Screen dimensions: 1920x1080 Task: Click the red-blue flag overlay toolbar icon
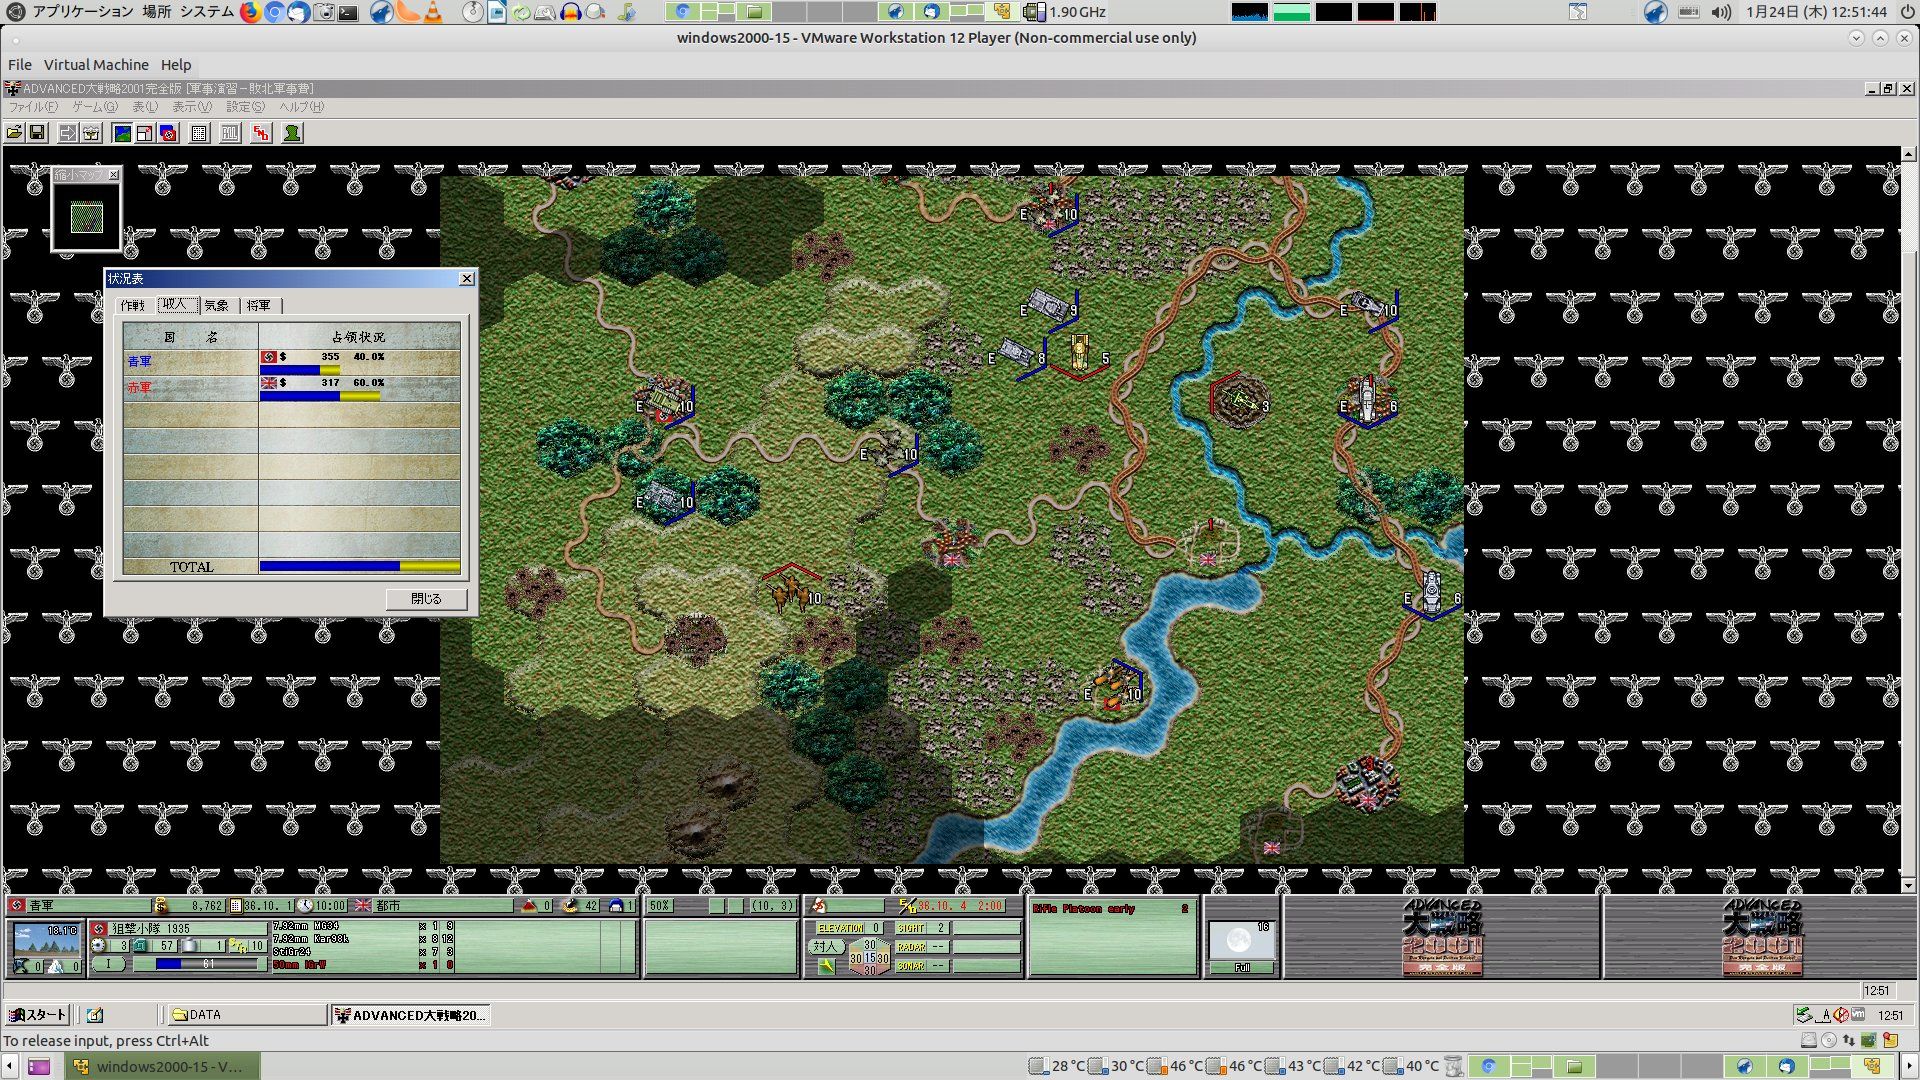[168, 133]
